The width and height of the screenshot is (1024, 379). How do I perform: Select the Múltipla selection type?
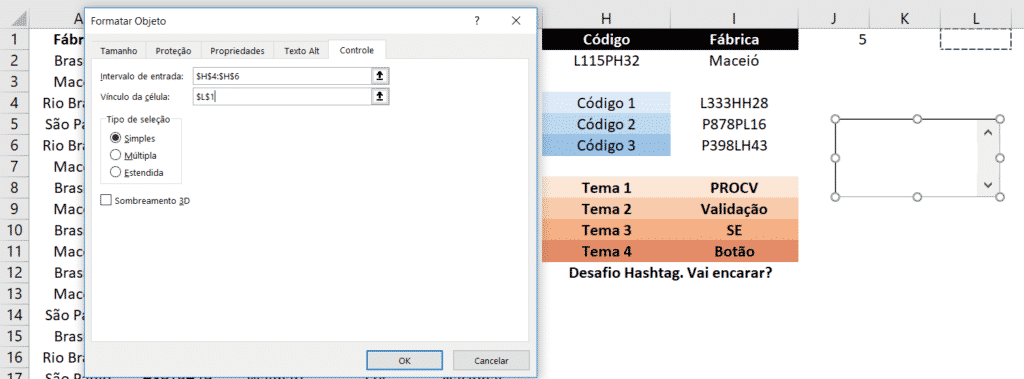coord(133,156)
